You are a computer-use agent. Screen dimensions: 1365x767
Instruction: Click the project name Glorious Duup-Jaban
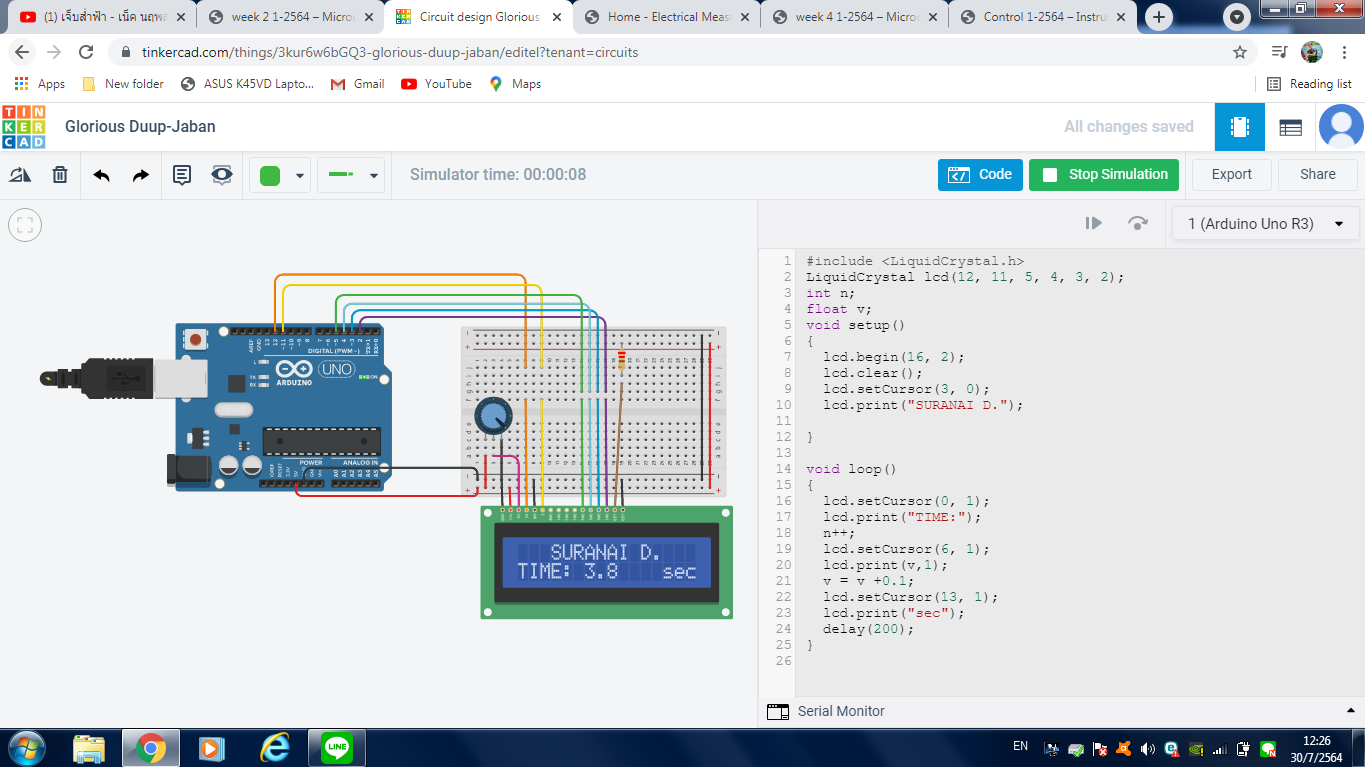tap(140, 127)
